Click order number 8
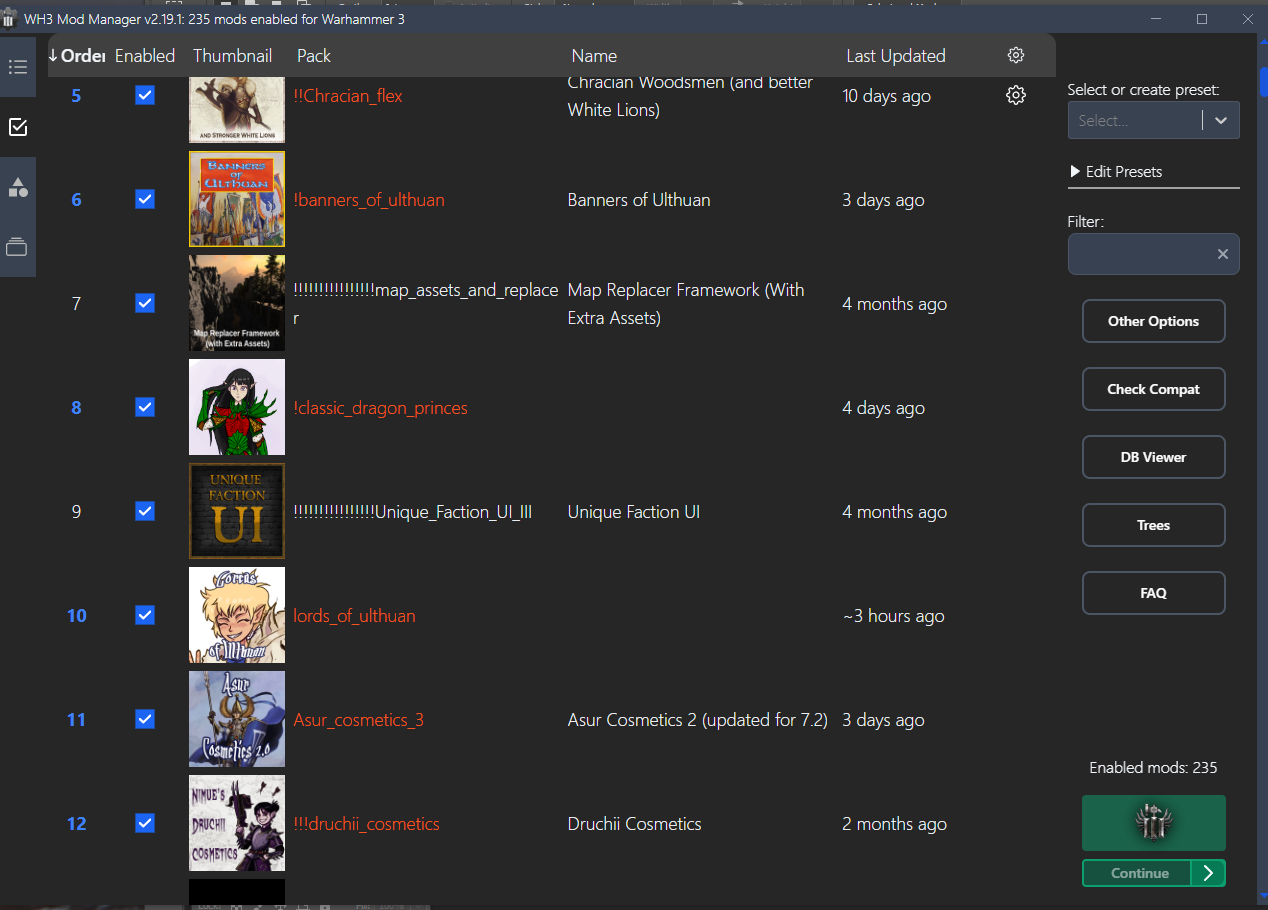1268x910 pixels. (76, 408)
